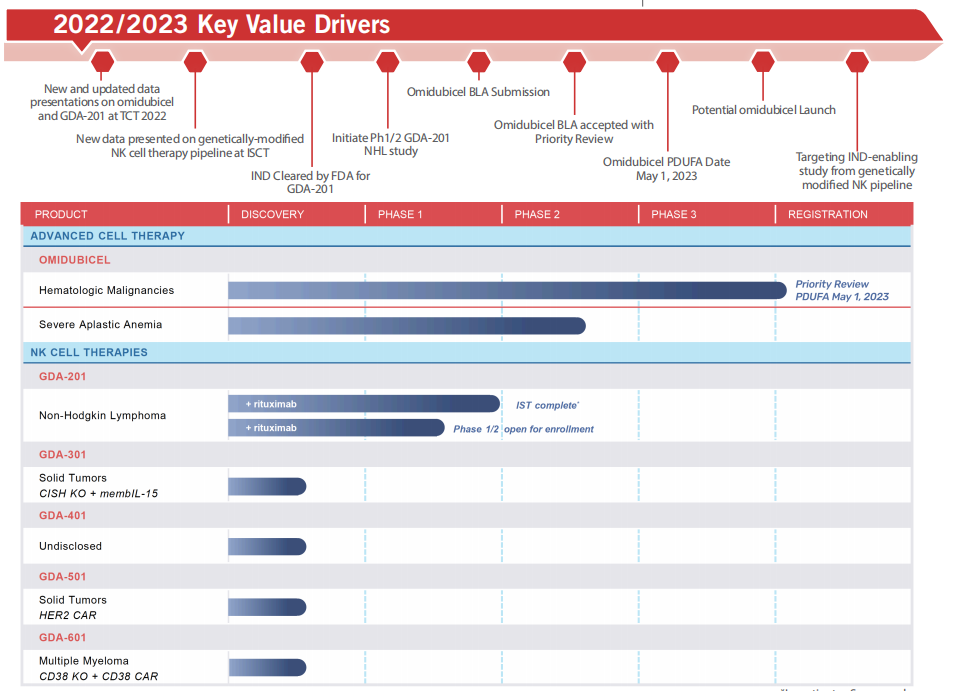This screenshot has width=954, height=691.
Task: Click the hexagon marker for TCT 2022 data presentations
Action: (x=102, y=62)
